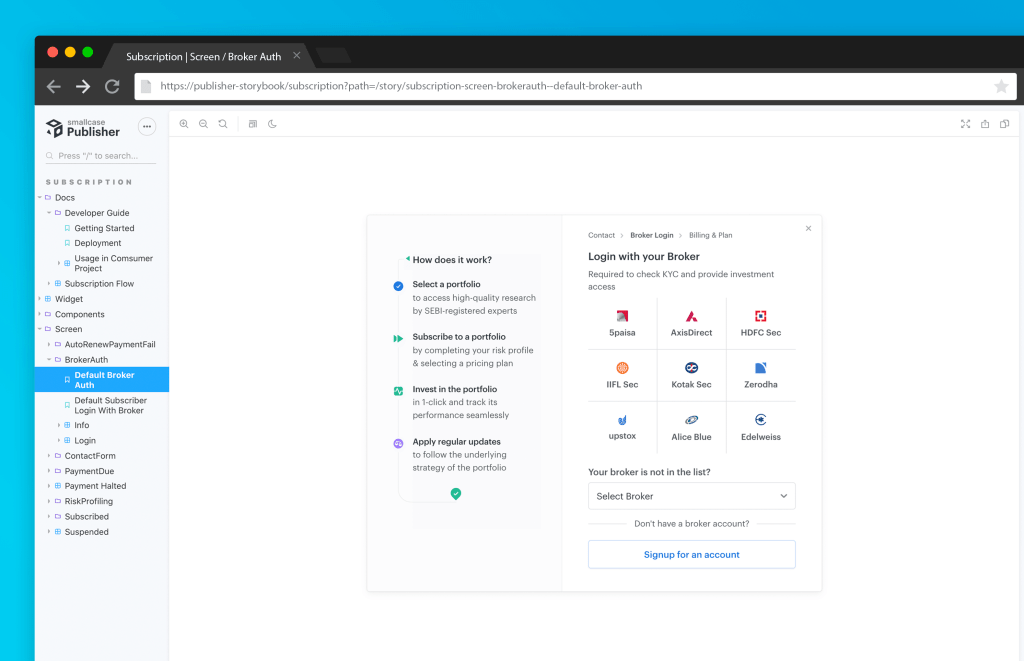Choose the IIFL Sec broker
Screen dimensions: 1024x661
click(622, 376)
